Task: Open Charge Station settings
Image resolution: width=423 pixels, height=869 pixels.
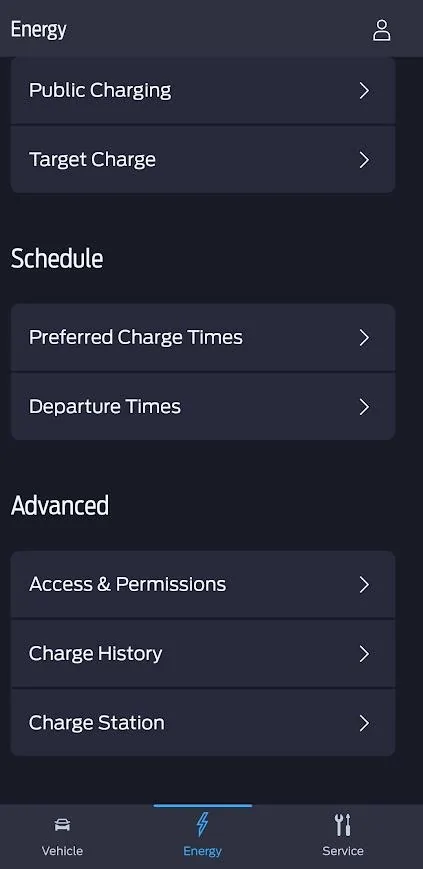Action: (203, 723)
